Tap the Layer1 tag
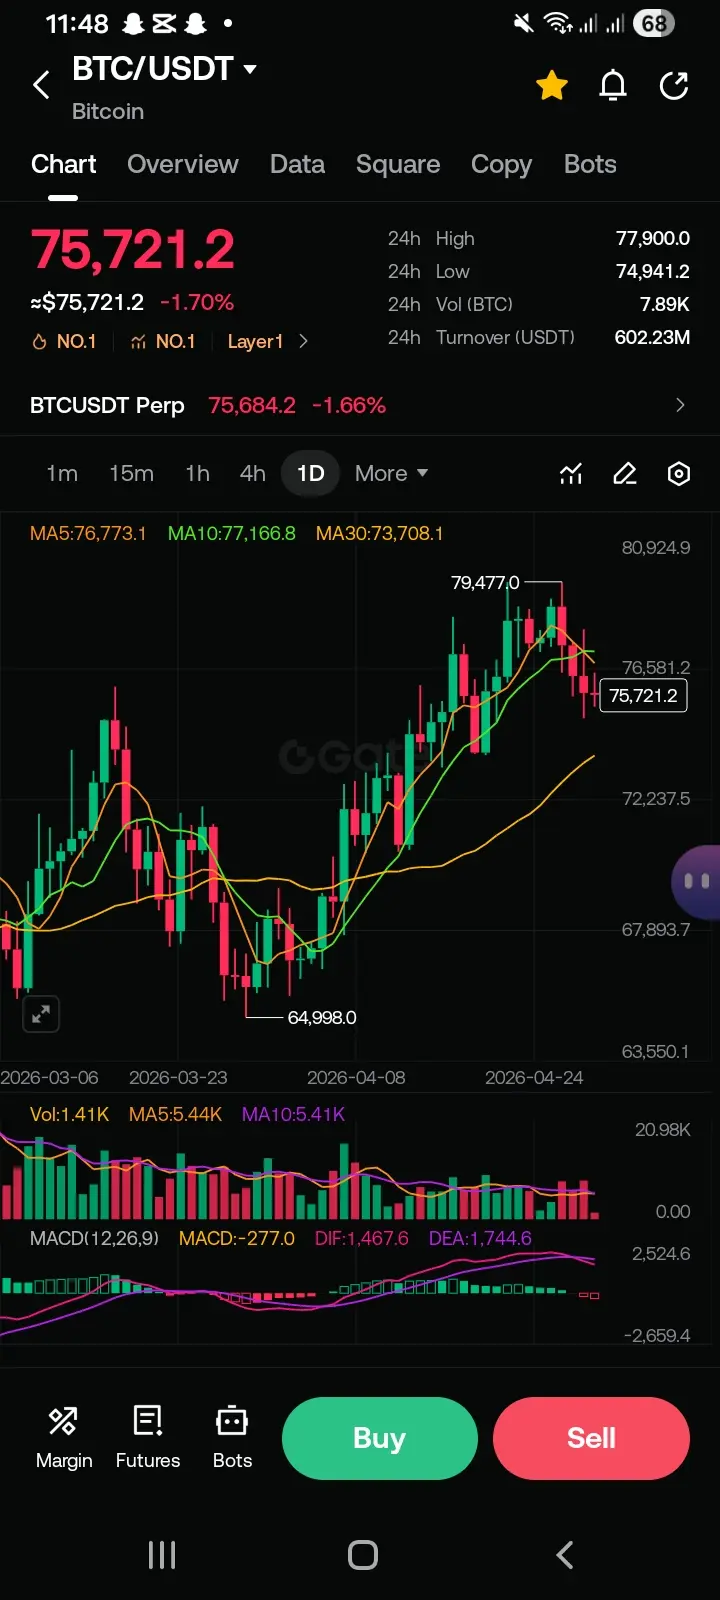The width and height of the screenshot is (720, 1600). 255,342
